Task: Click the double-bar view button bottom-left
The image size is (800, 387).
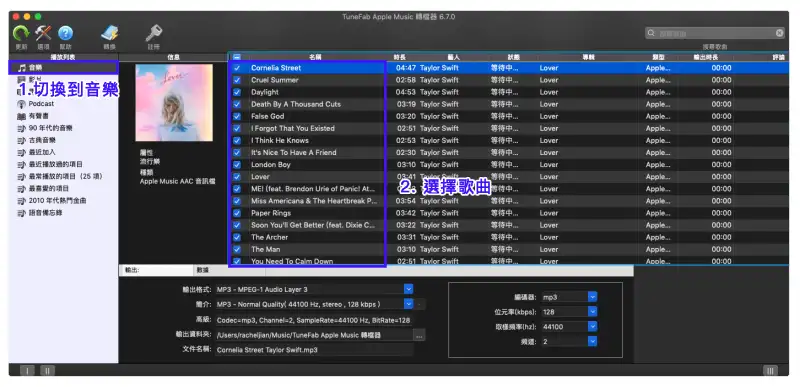Action: click(47, 371)
